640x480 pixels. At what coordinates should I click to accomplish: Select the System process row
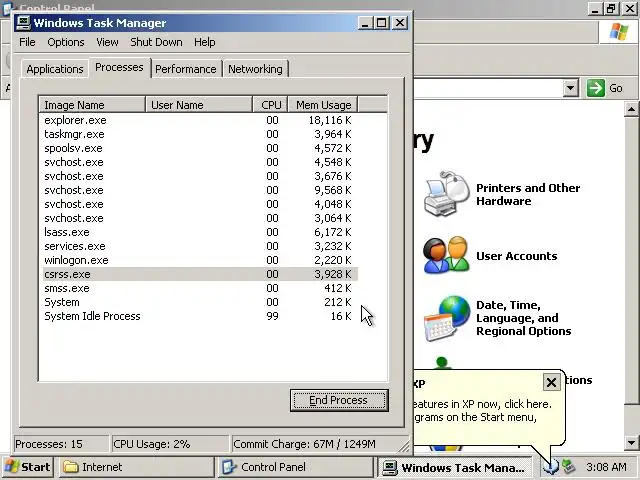200,302
